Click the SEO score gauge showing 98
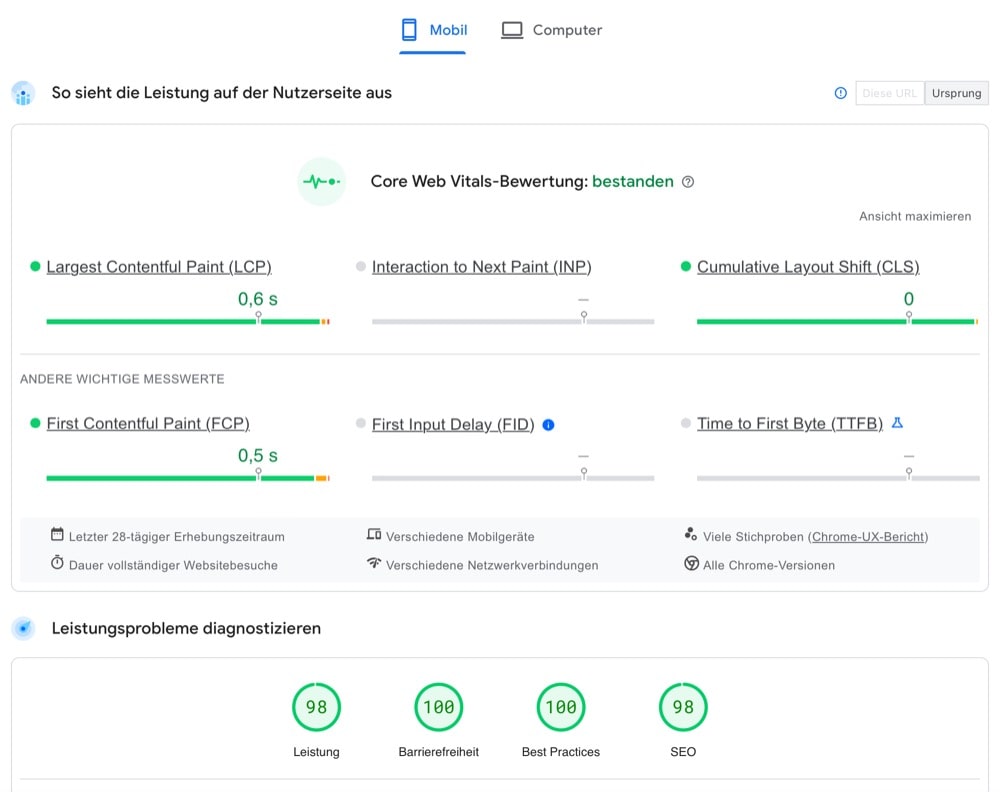The height and width of the screenshot is (792, 1000). (683, 707)
